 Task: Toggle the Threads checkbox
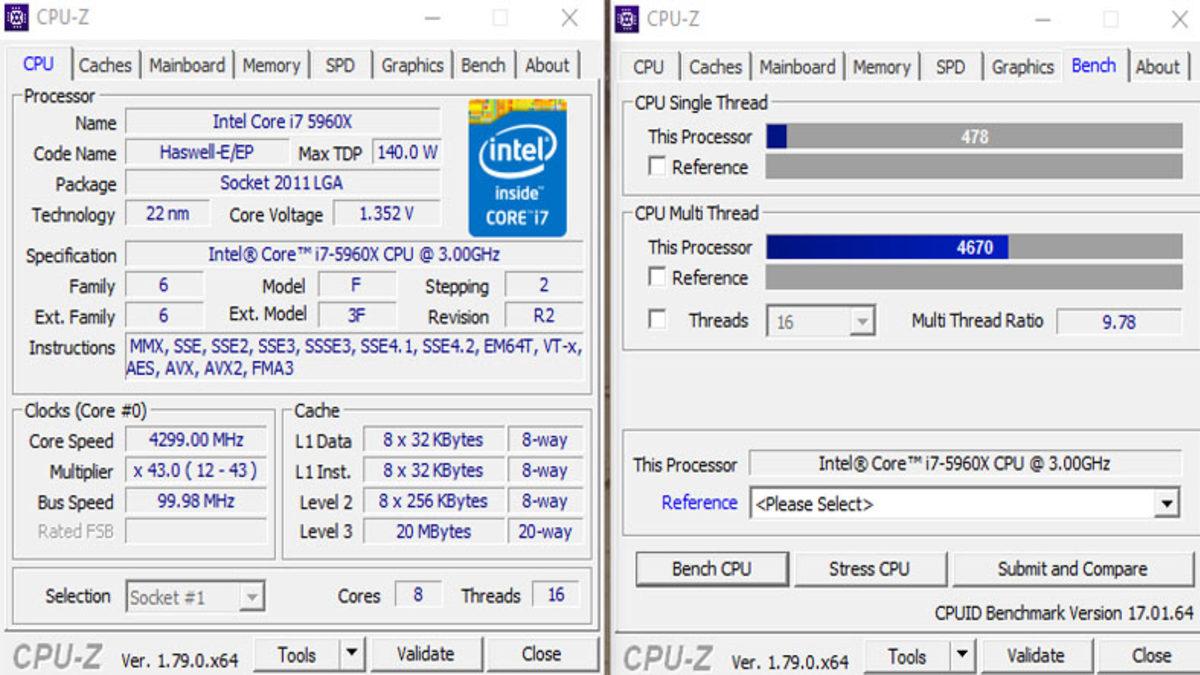tap(657, 319)
